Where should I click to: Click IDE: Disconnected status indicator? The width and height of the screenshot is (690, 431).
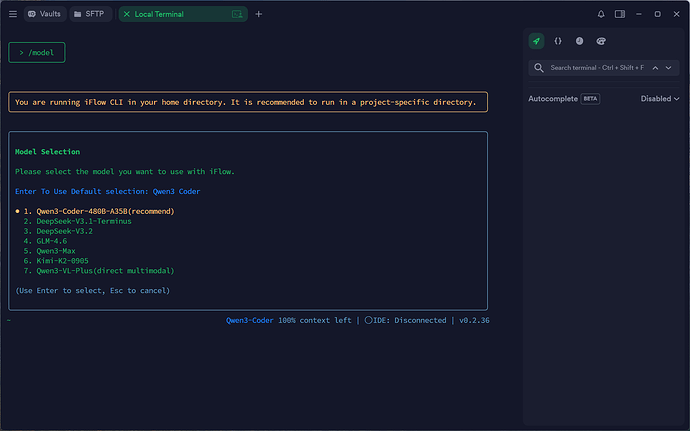click(x=405, y=320)
